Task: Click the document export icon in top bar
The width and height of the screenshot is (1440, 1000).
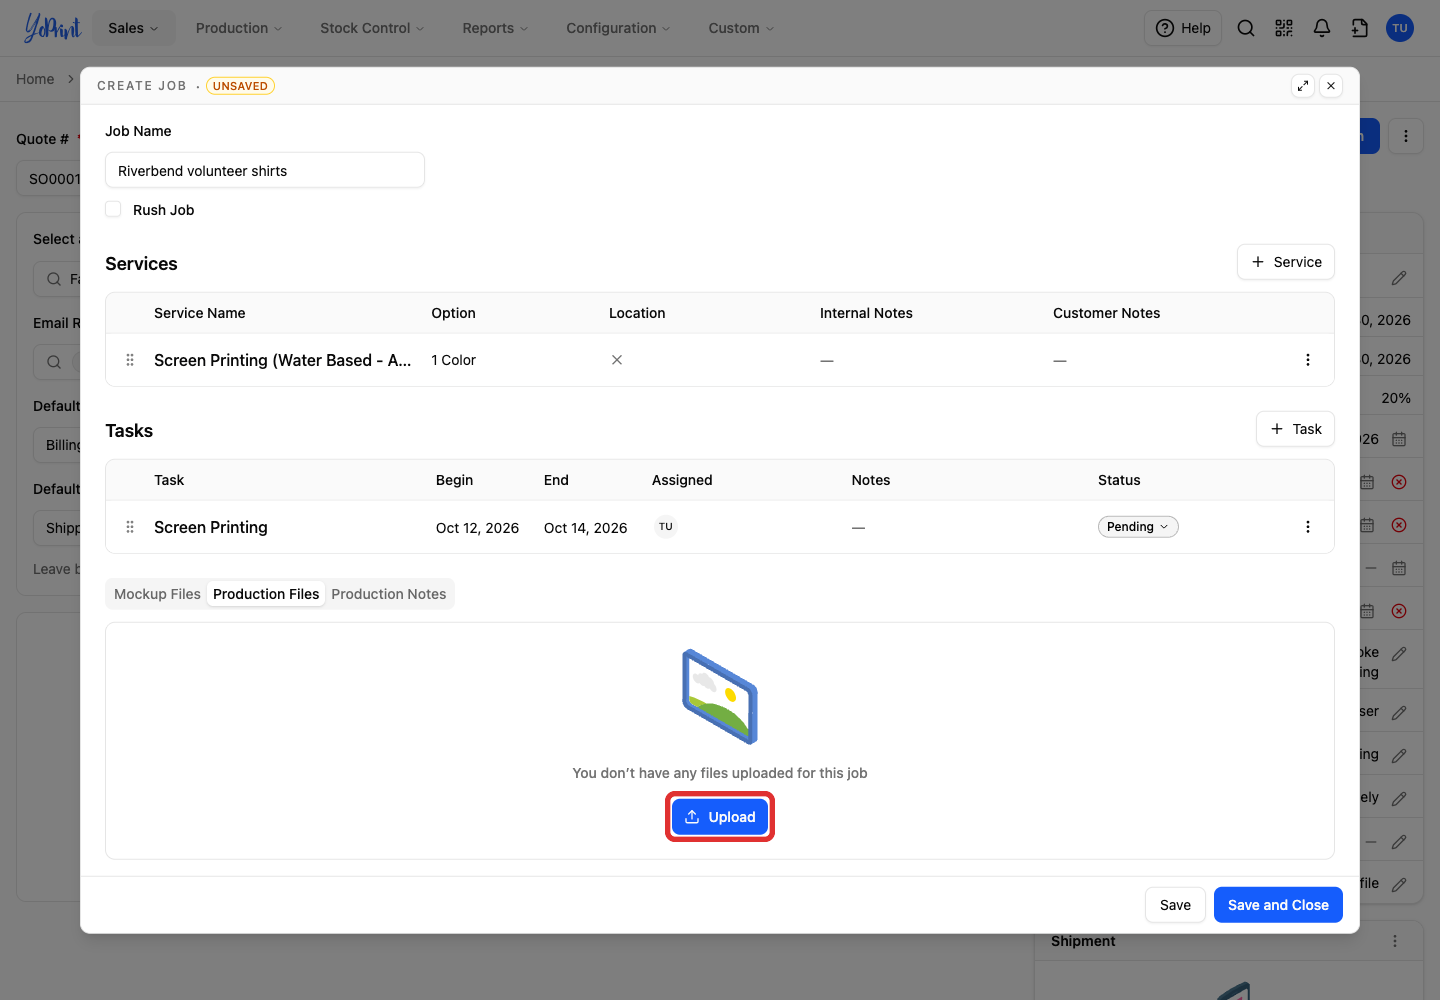Action: pyautogui.click(x=1360, y=28)
